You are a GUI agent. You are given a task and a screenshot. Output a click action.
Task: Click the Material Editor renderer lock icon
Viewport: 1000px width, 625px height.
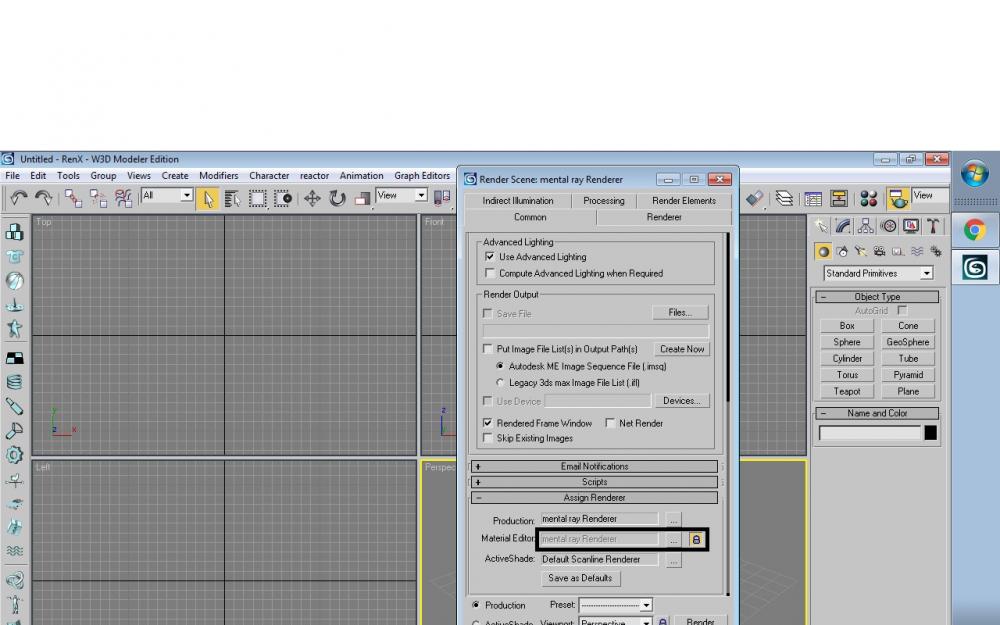click(x=696, y=540)
